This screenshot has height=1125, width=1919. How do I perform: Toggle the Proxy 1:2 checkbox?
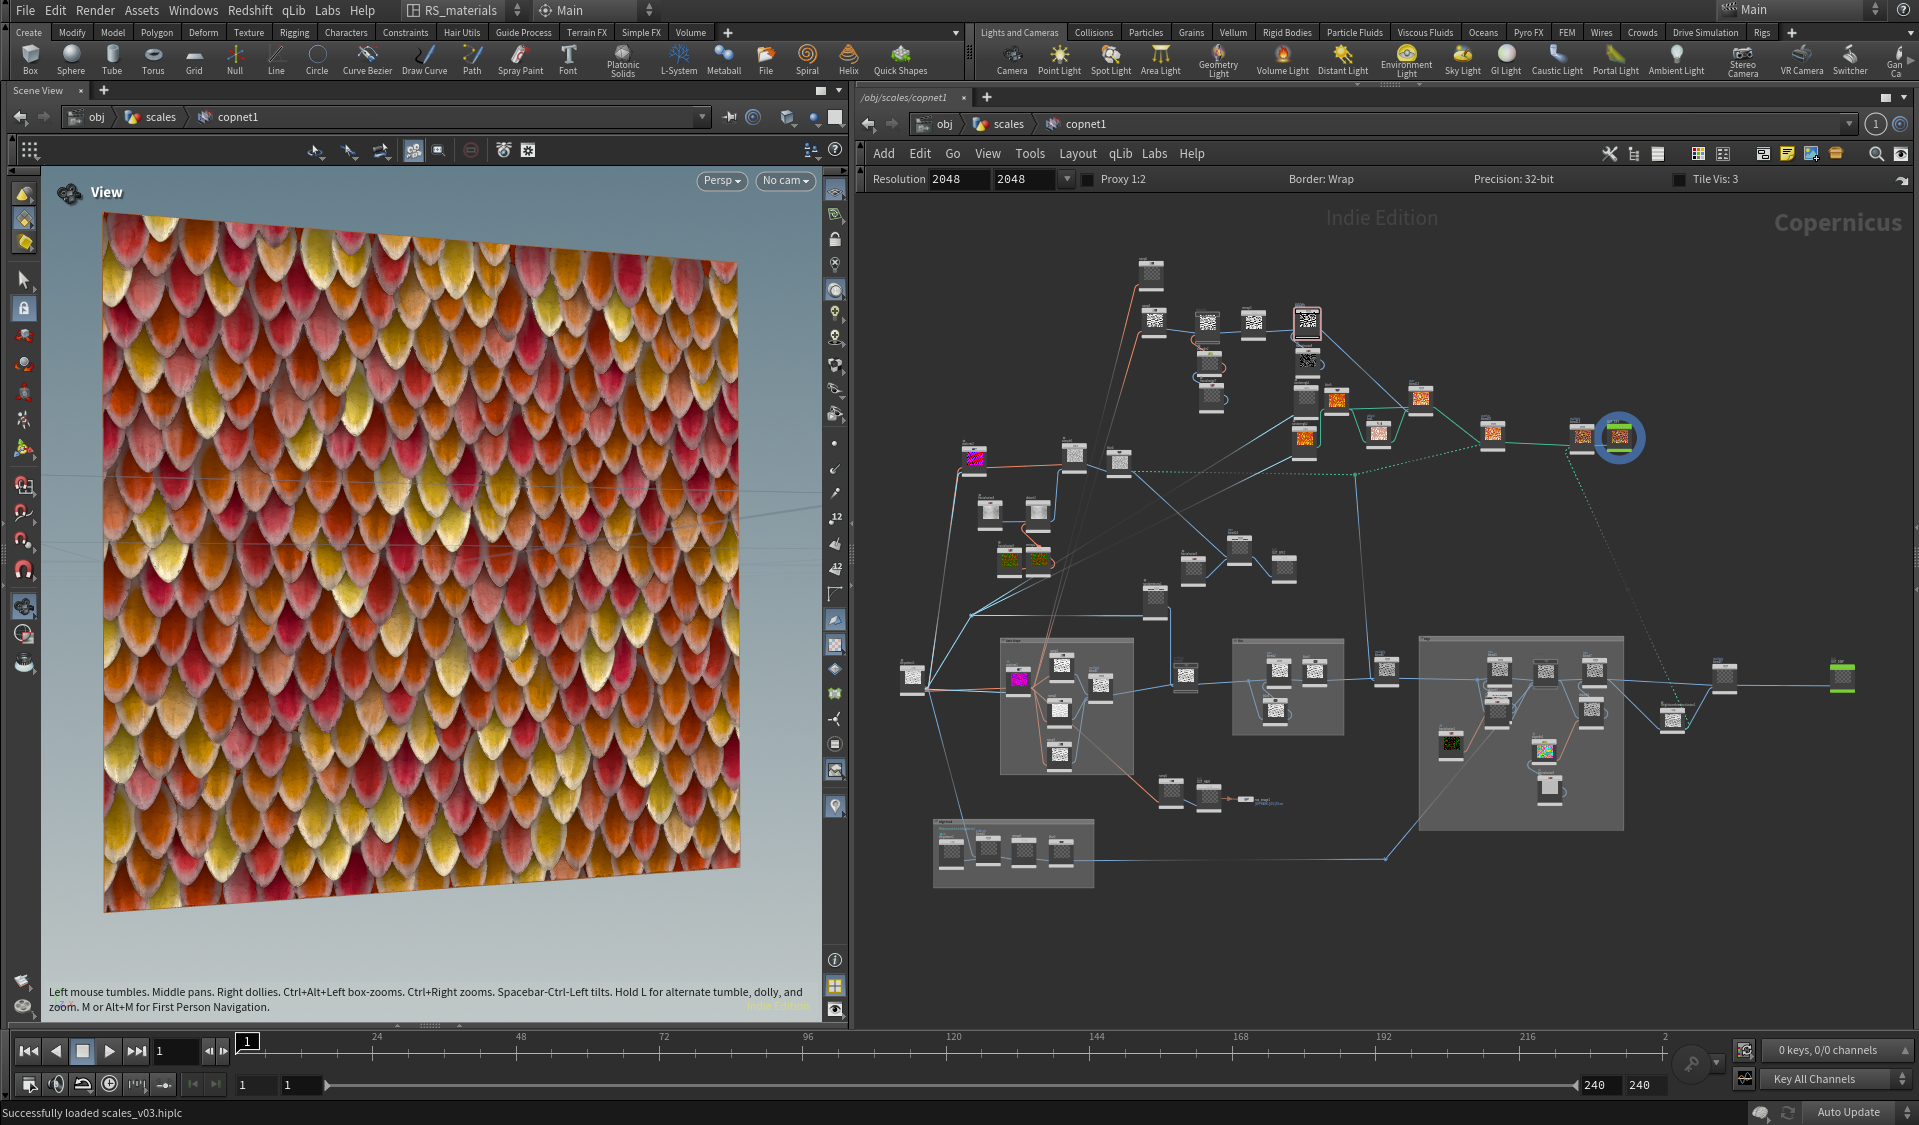pyautogui.click(x=1087, y=180)
